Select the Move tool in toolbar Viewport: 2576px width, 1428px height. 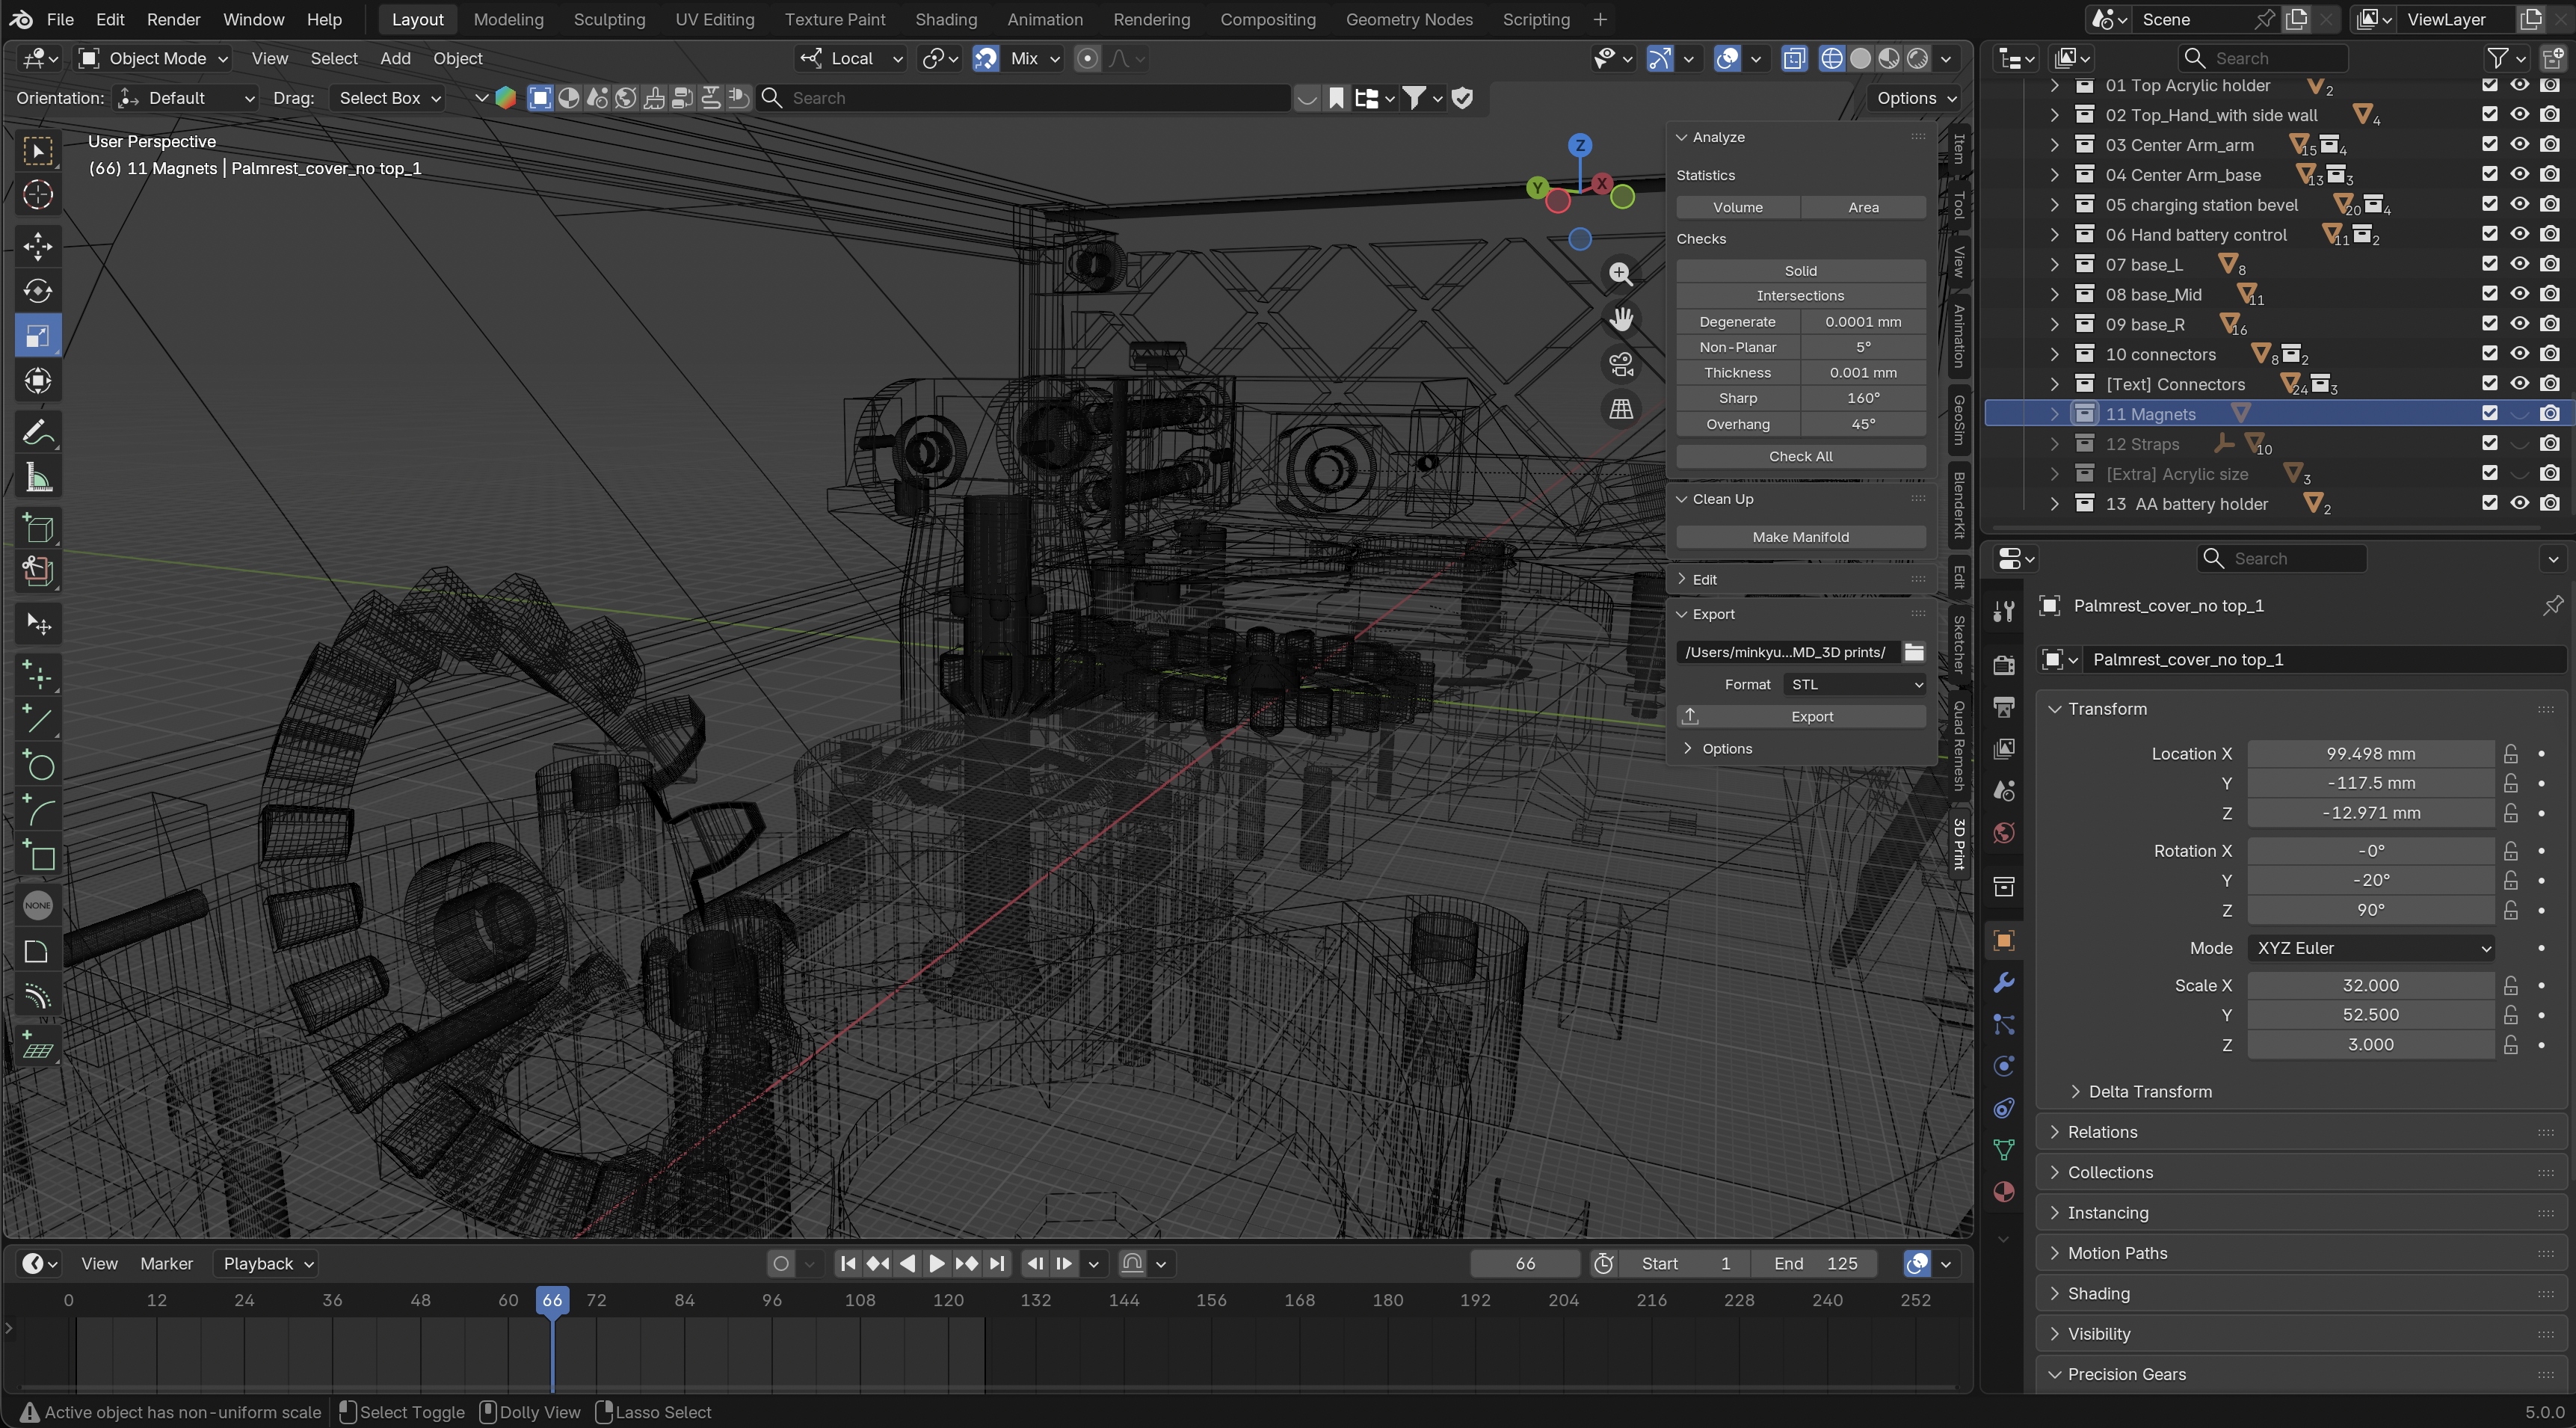(38, 246)
